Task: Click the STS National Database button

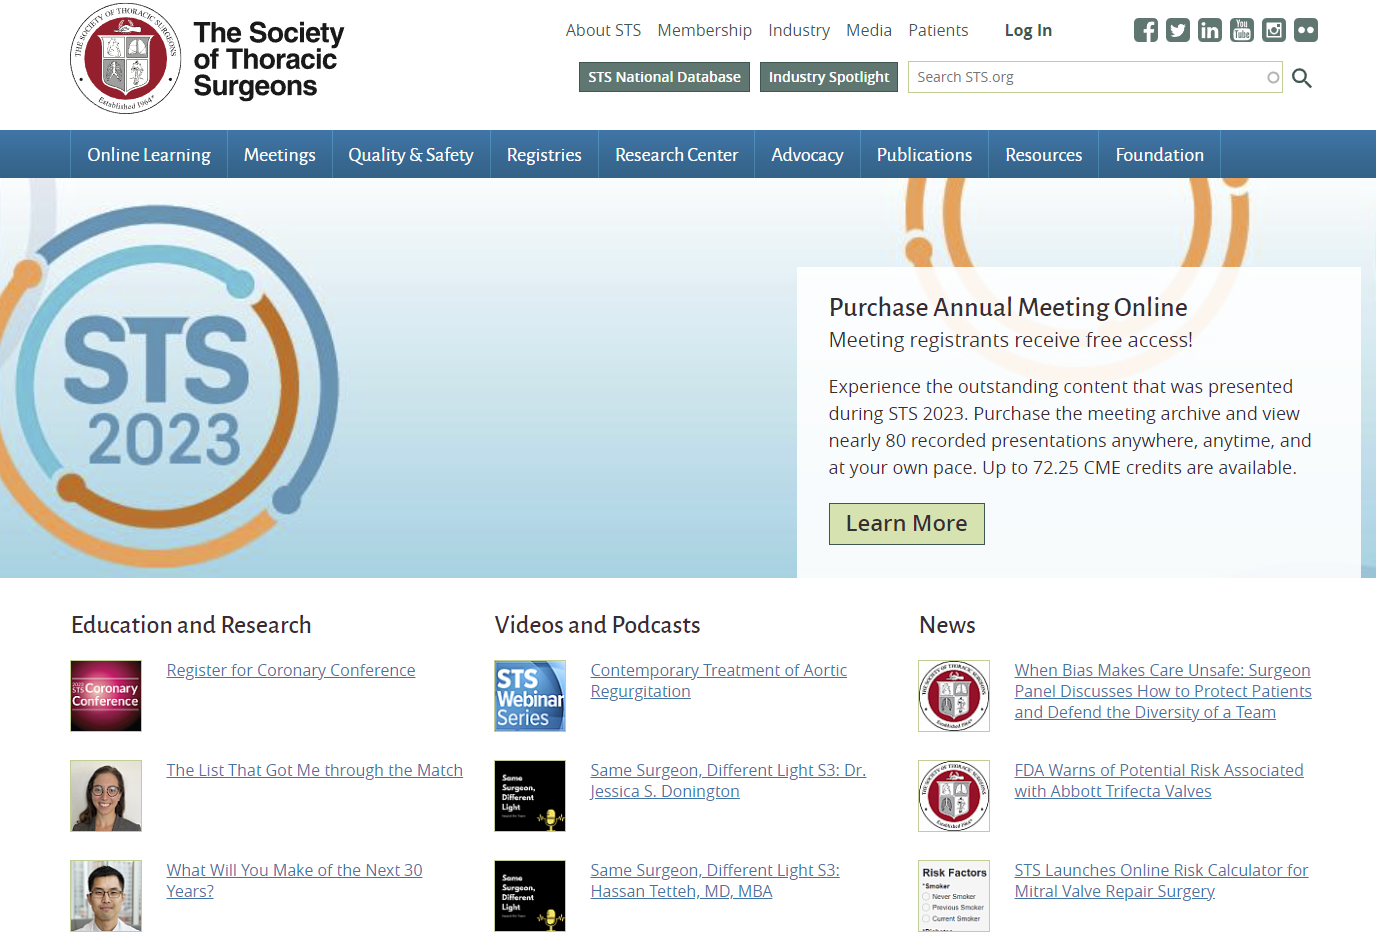Action: [x=664, y=77]
